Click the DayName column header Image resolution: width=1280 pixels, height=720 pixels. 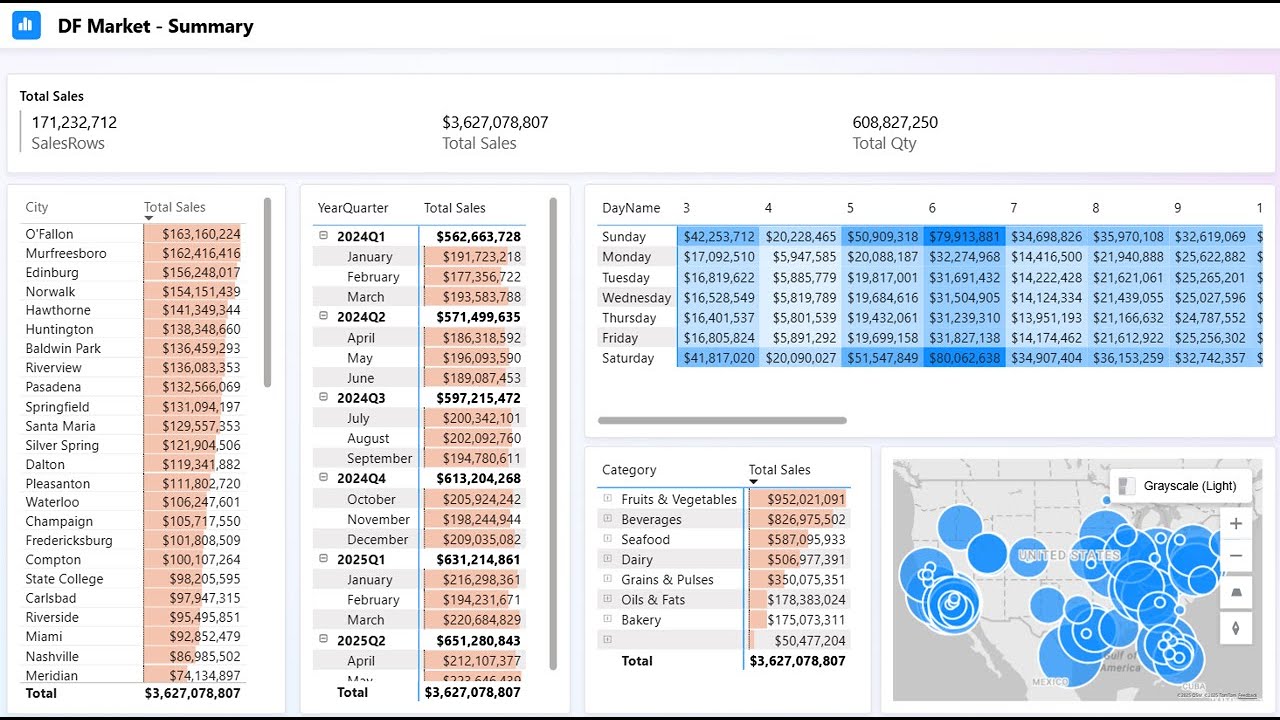click(631, 208)
